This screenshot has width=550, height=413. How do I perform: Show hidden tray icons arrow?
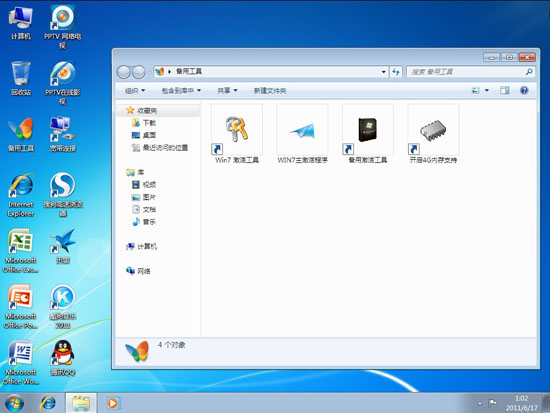tap(480, 404)
